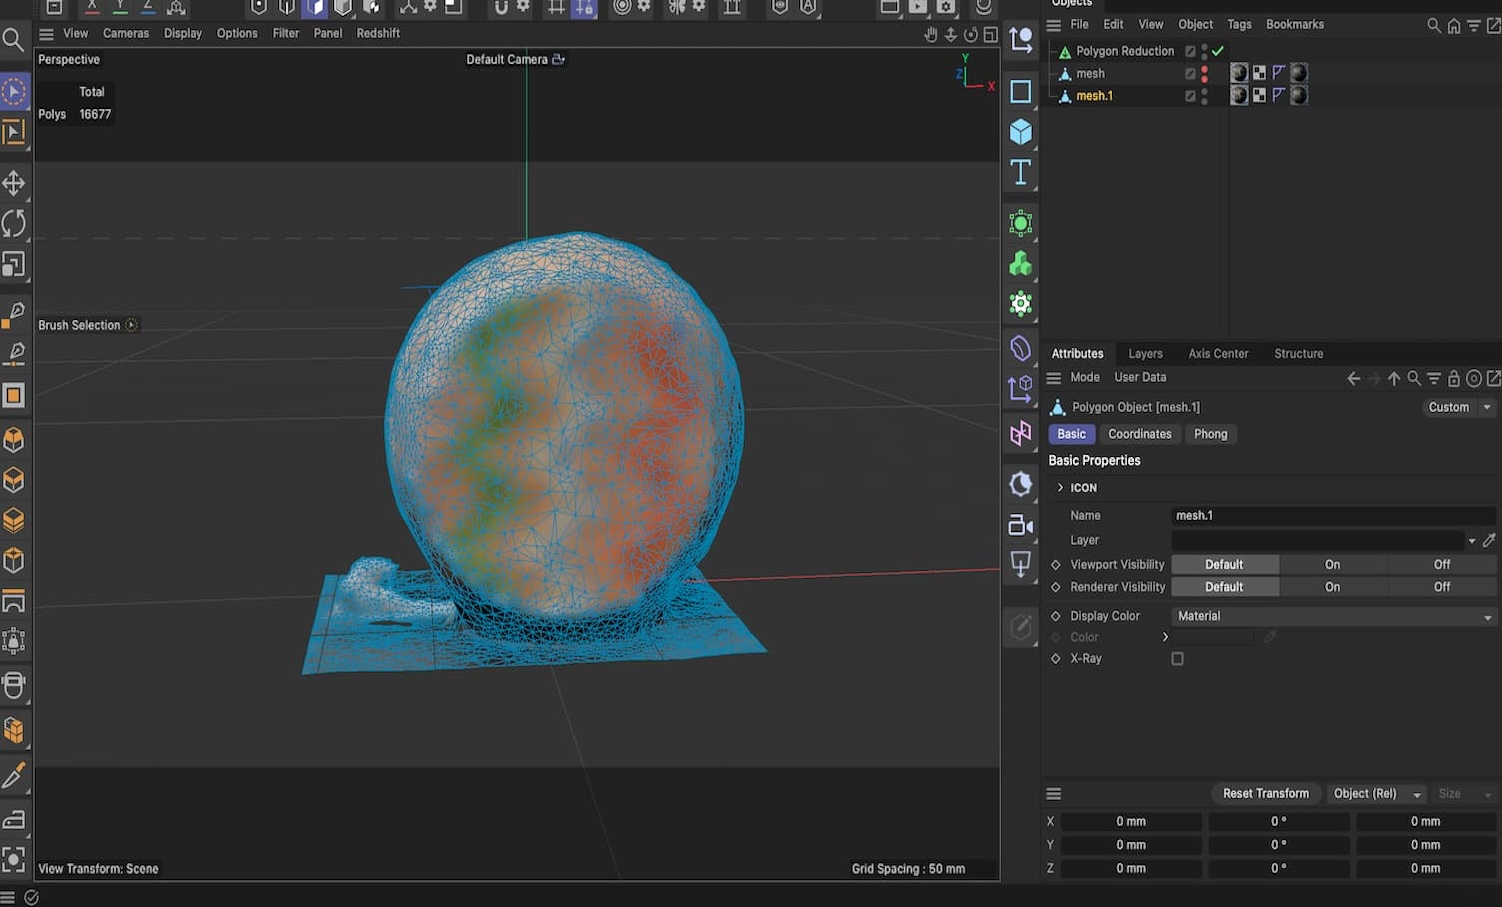This screenshot has height=907, width=1502.
Task: Select the Scale tool
Action: [15, 264]
